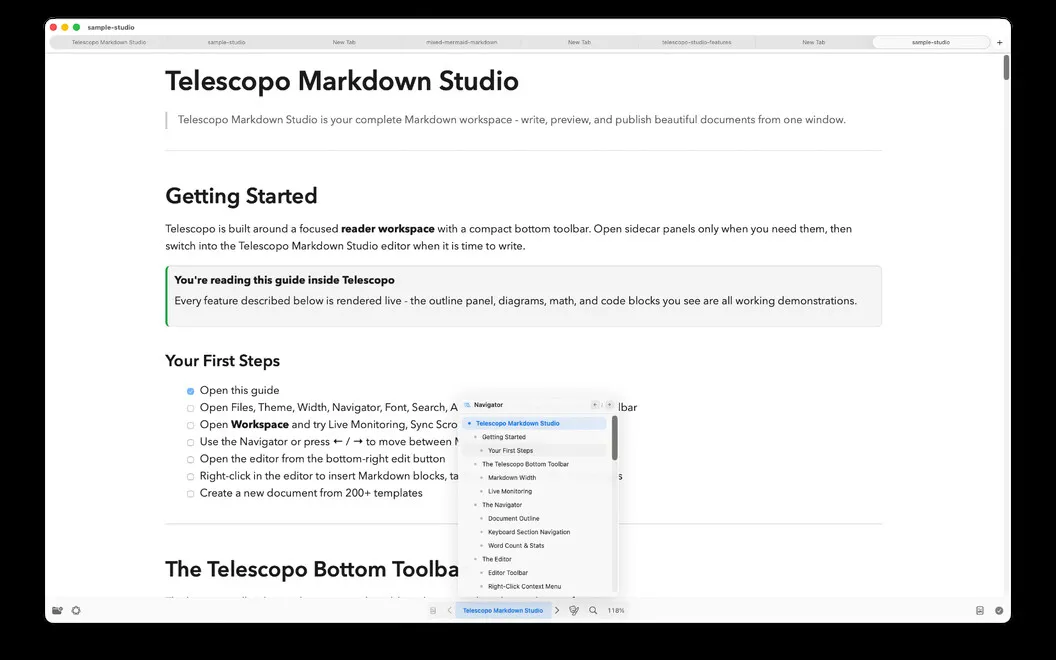Jump to 'Document Outline' in Navigator
Viewport: 1056px width, 660px height.
pos(535,519)
